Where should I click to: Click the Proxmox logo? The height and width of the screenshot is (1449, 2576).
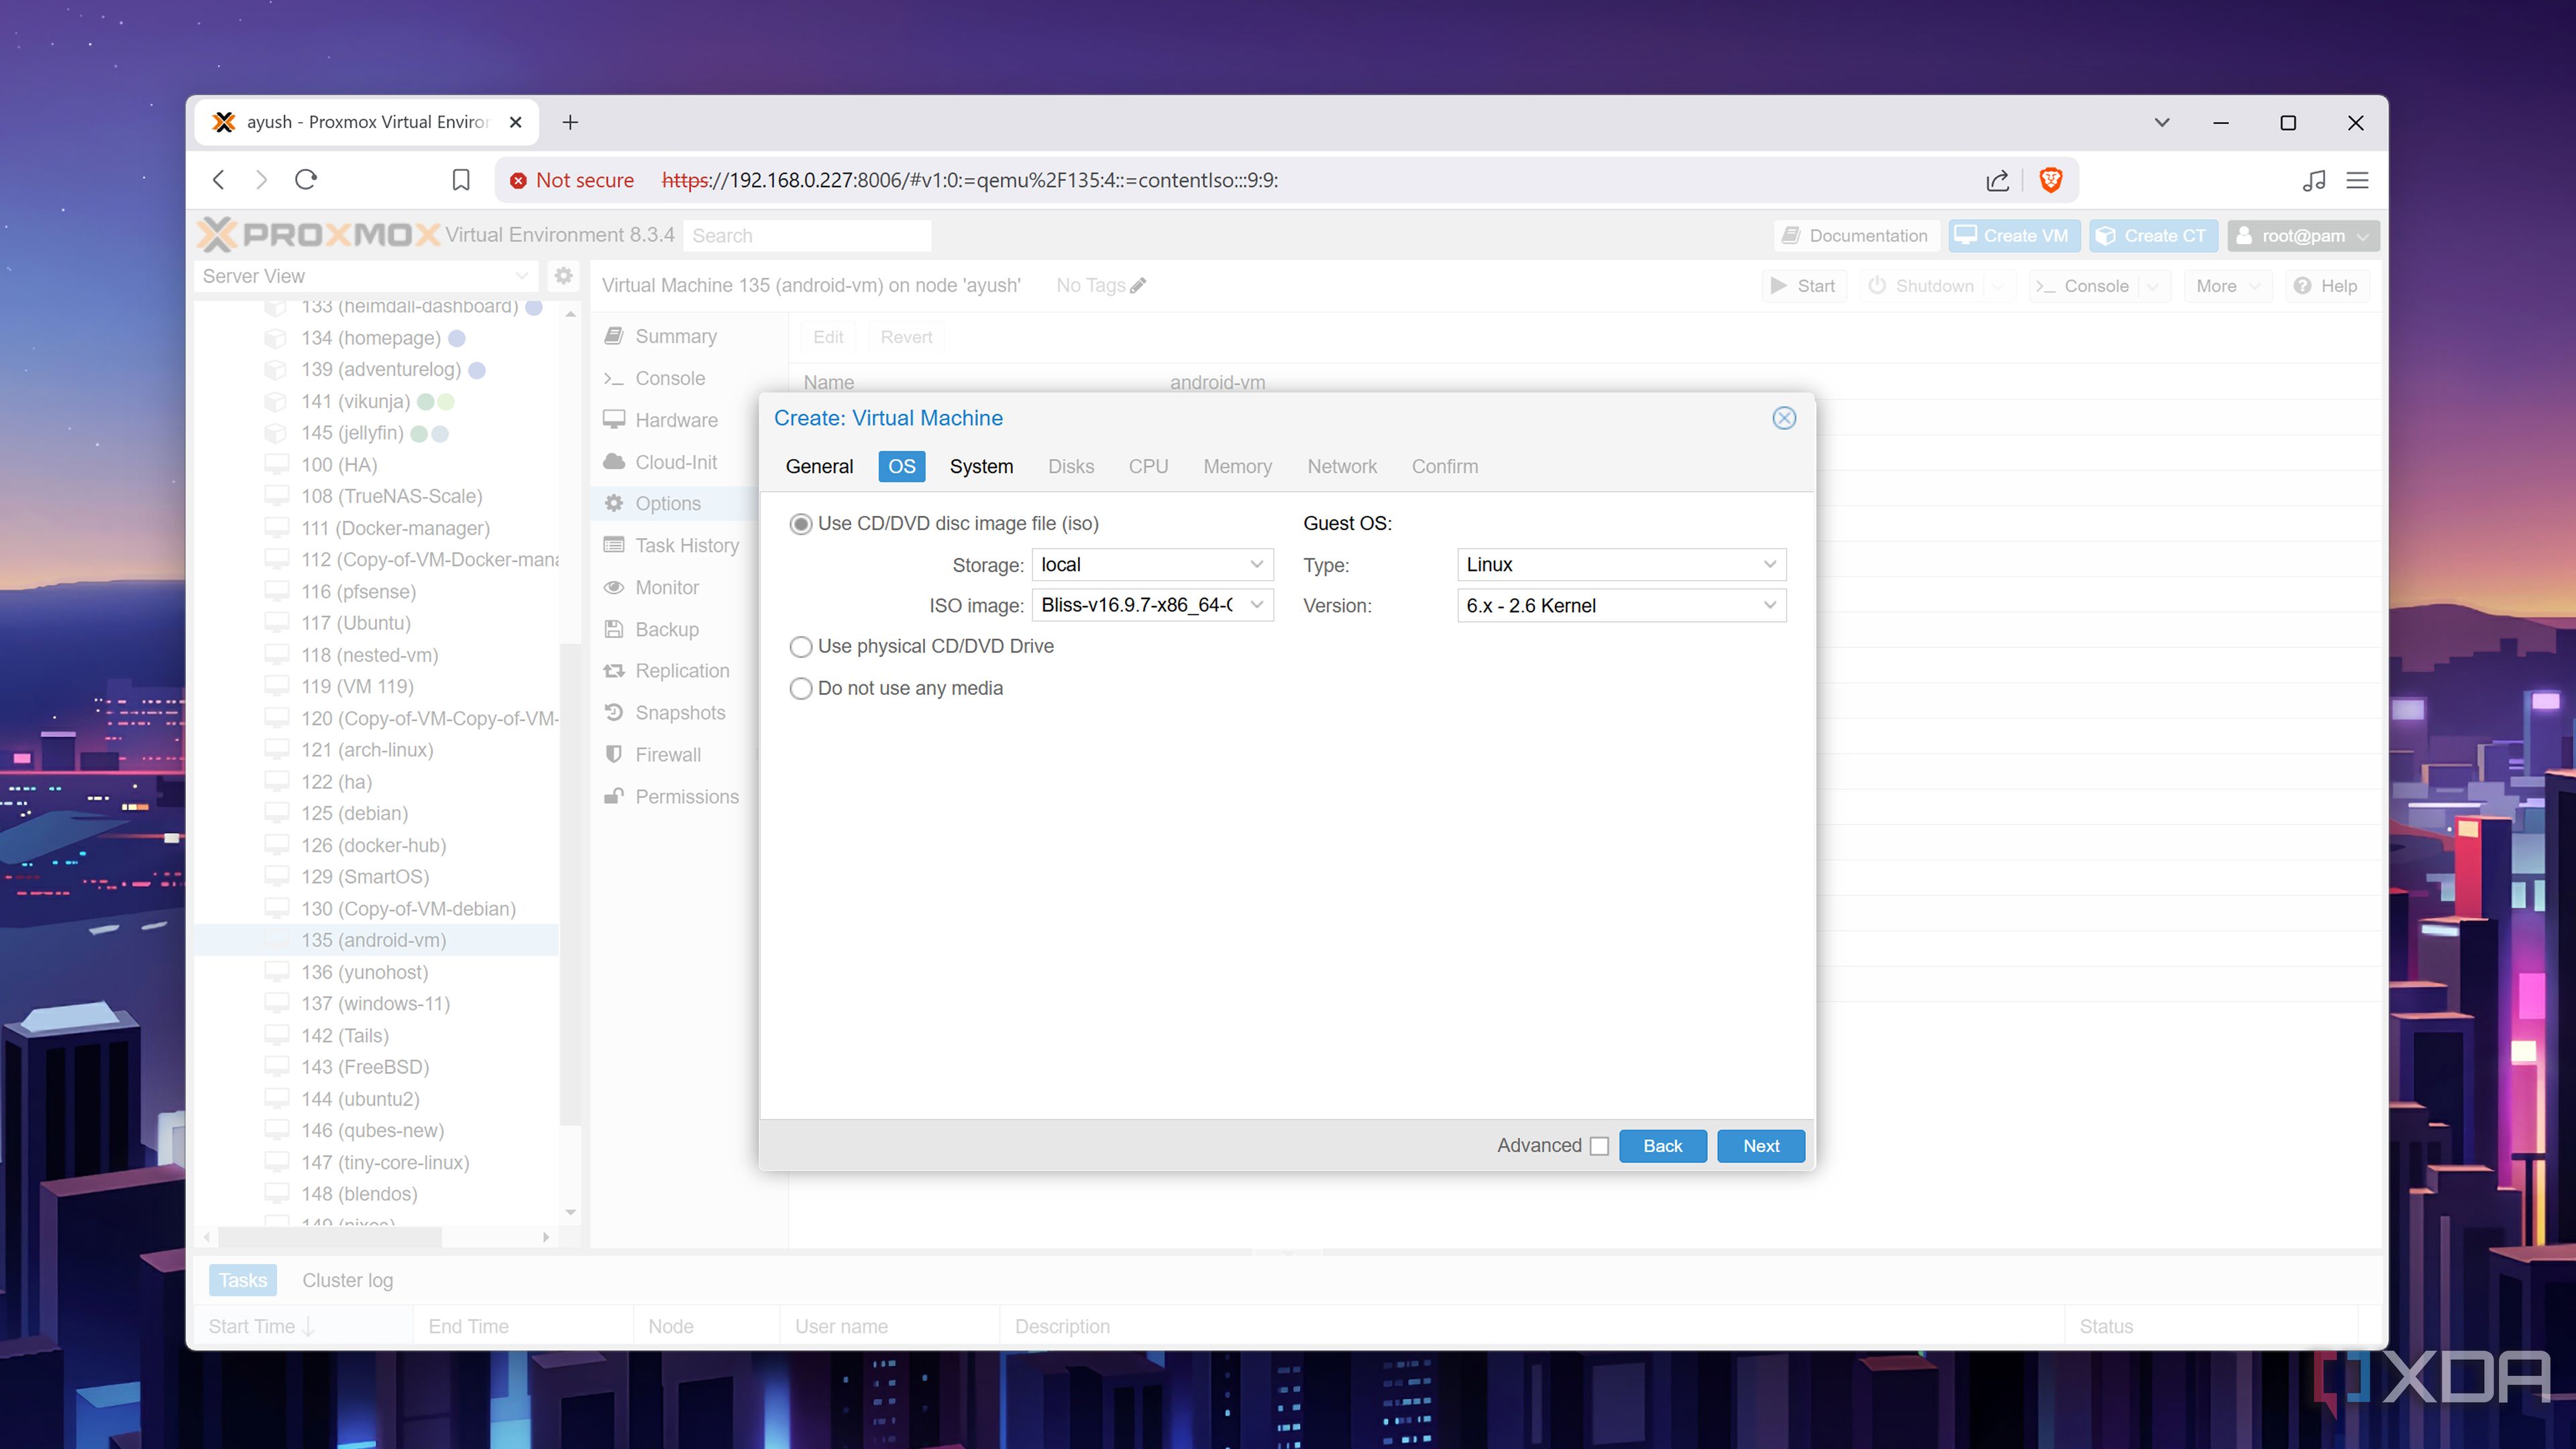(x=318, y=235)
